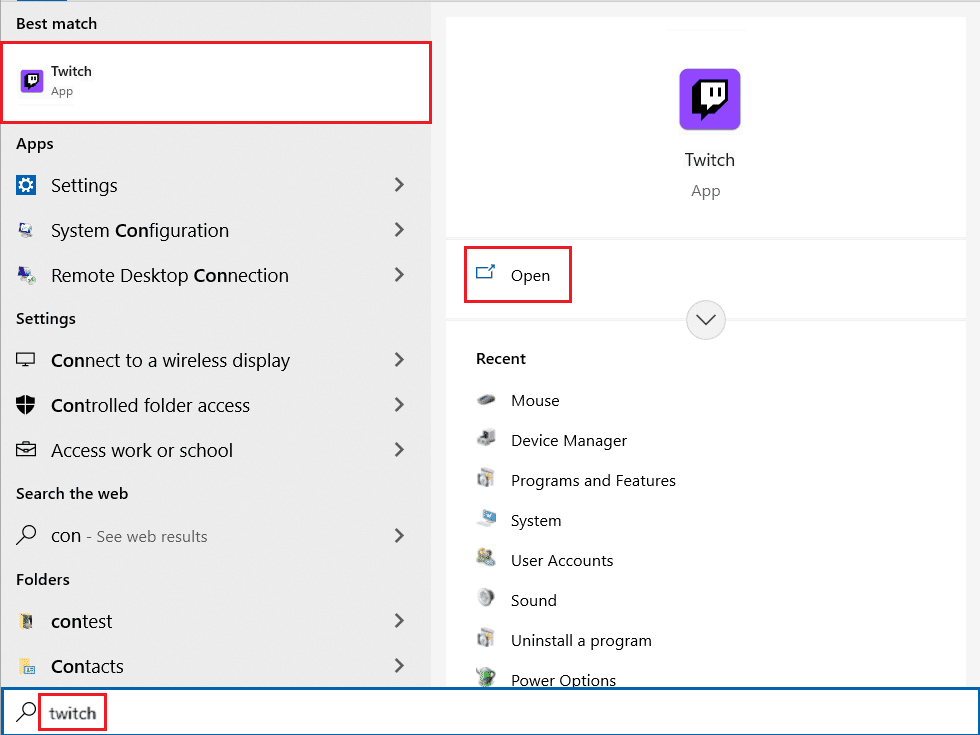980x735 pixels.
Task: Click the Access work or school briefcase icon
Action: tap(26, 449)
